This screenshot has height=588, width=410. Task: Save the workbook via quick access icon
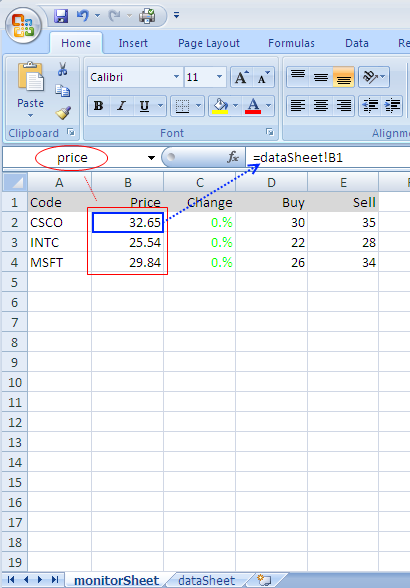pos(61,16)
